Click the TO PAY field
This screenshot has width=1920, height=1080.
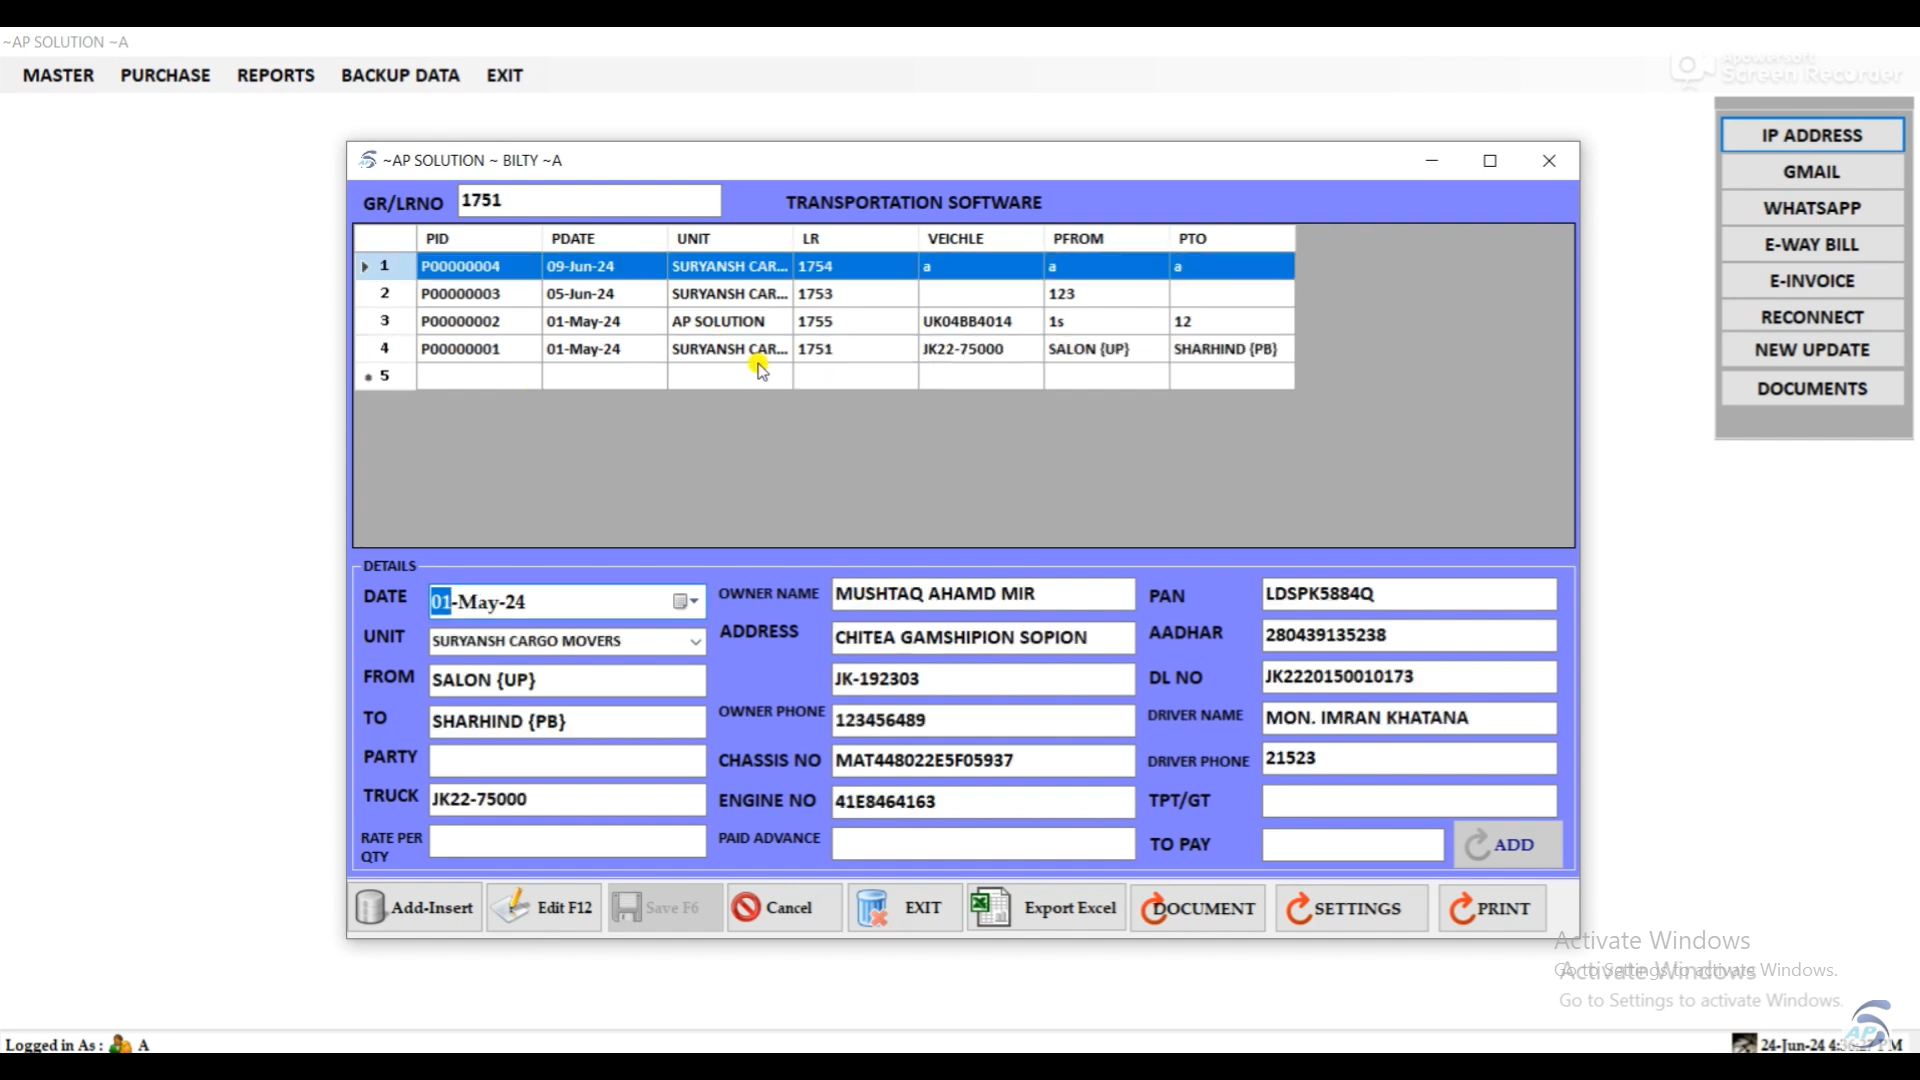click(1353, 844)
